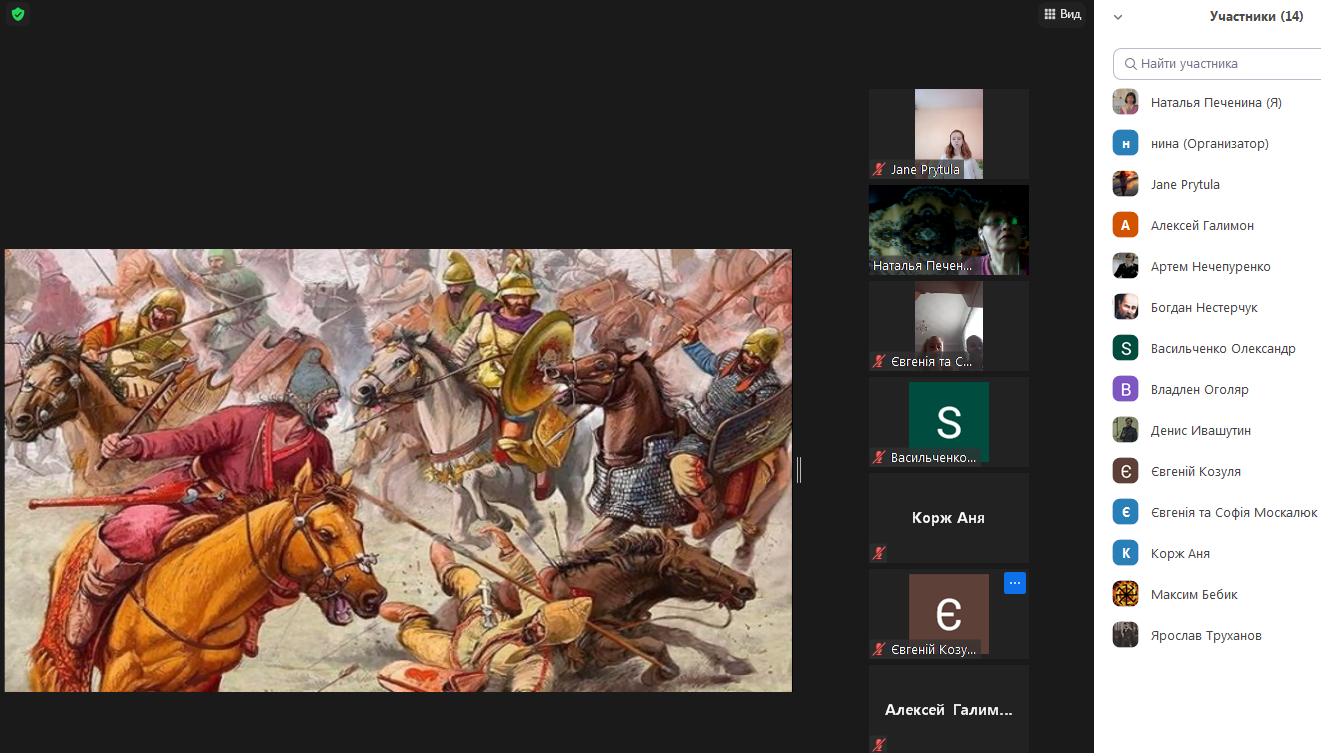Viewport: 1321px width, 753px height.
Task: Click Максим Бебик avatar
Action: pos(1125,594)
